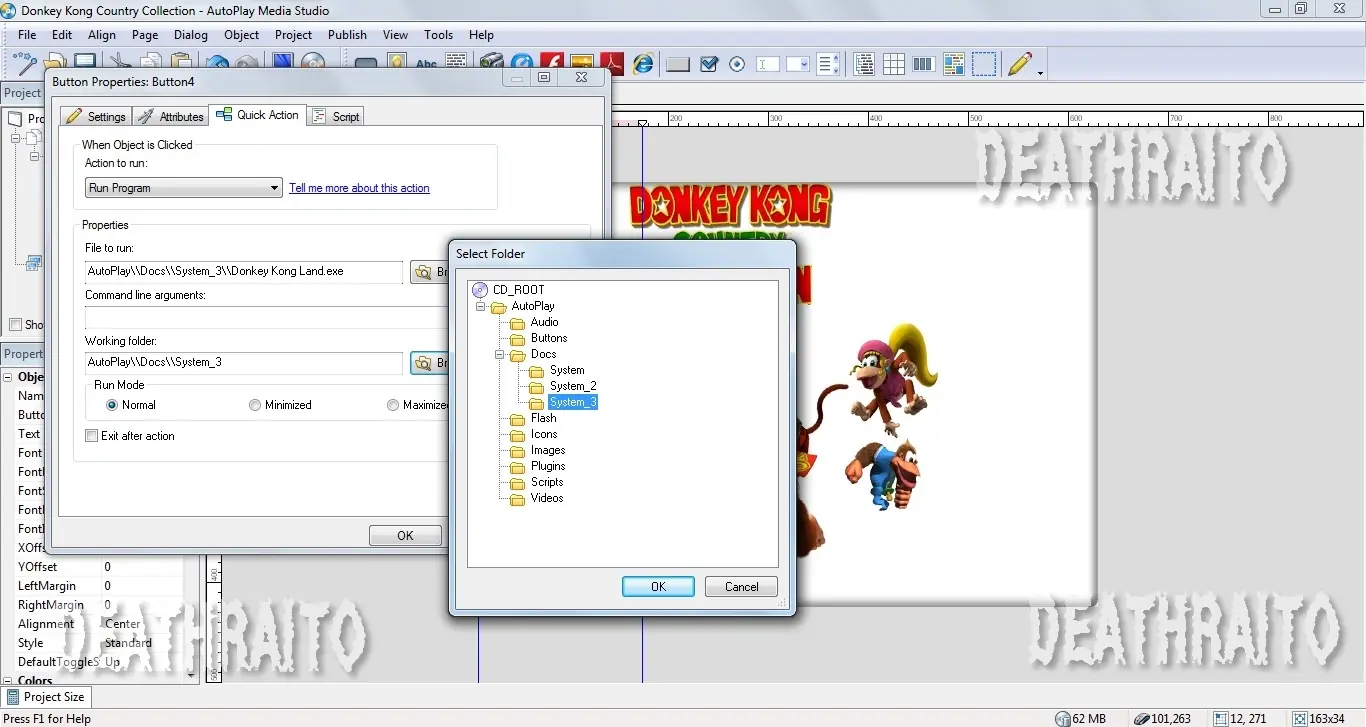This screenshot has width=1366, height=727.
Task: Enable the Exit after action checkbox
Action: tap(92, 436)
